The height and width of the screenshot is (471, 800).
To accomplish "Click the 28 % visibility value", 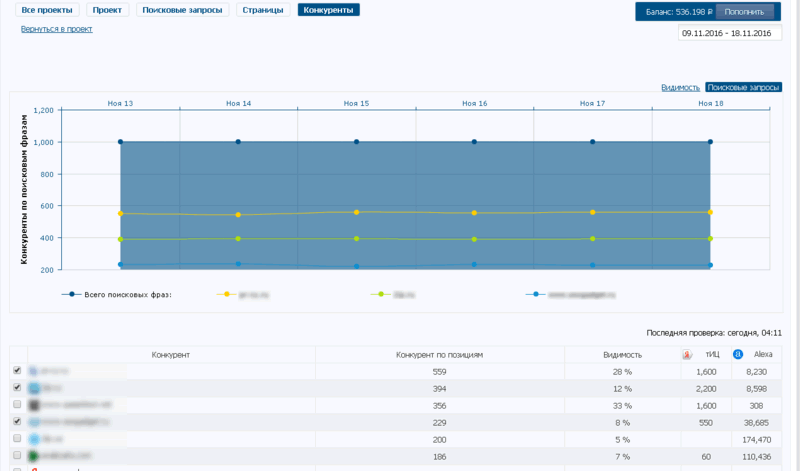I will [x=622, y=372].
